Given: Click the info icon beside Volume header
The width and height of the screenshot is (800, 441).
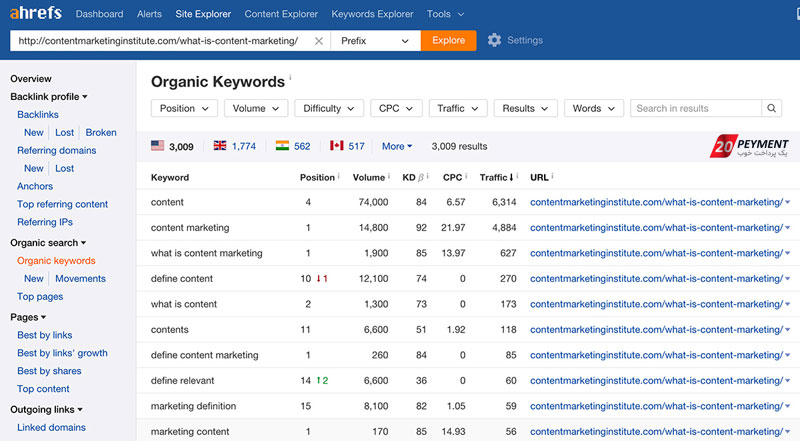Looking at the screenshot, I should click(x=389, y=176).
